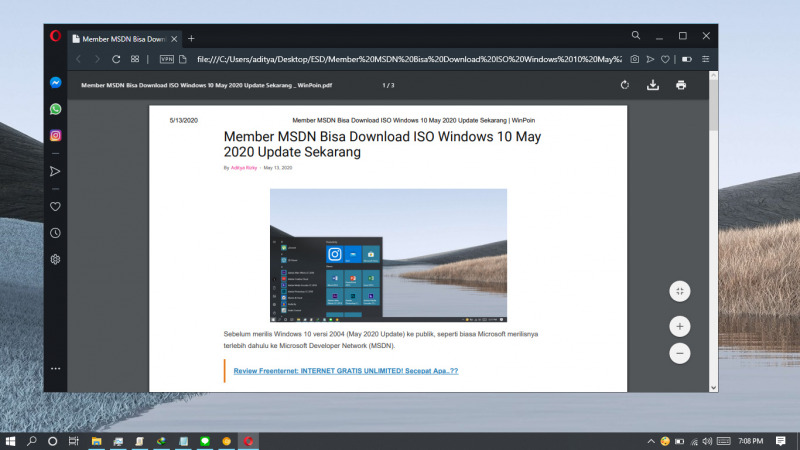Go back to previous page
The image size is (800, 450).
[79, 59]
